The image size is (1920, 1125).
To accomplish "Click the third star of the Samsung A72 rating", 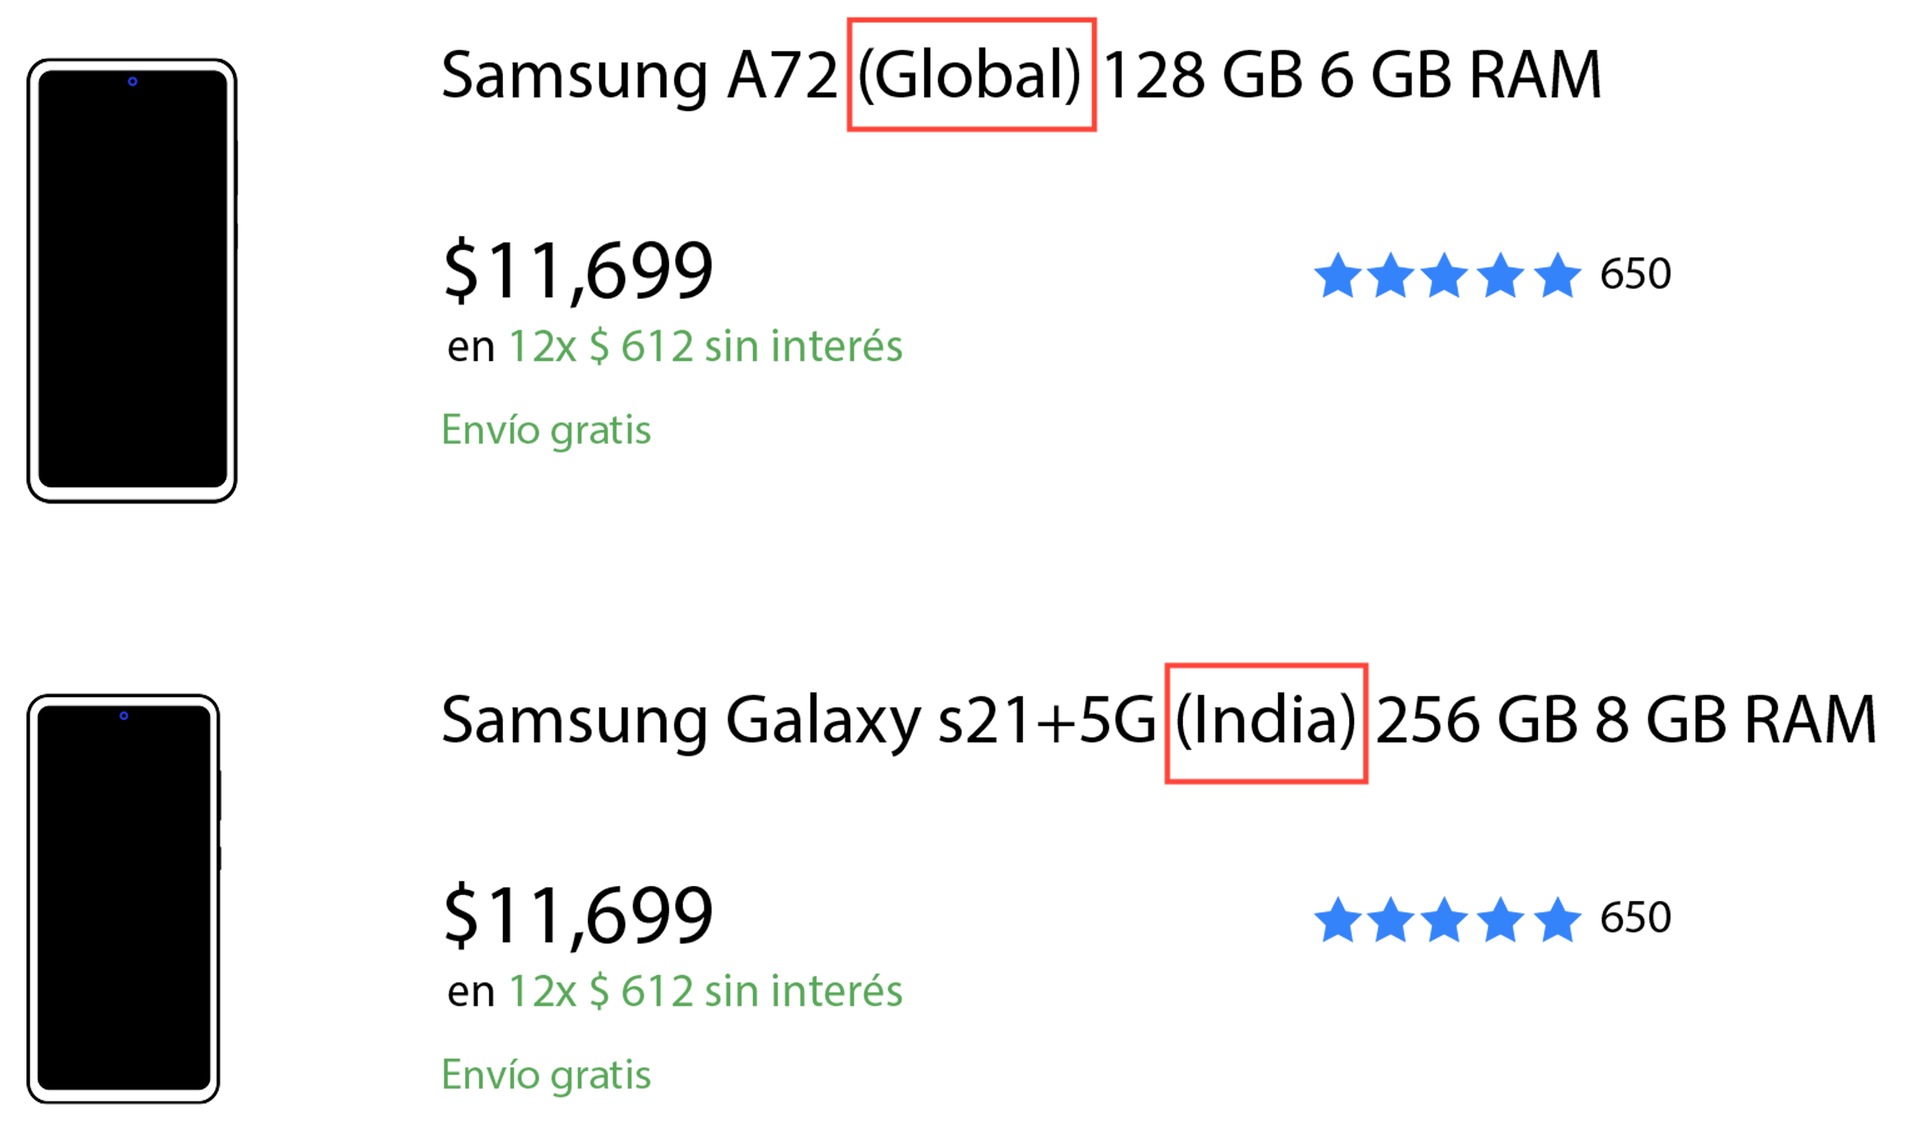I will coord(1445,275).
